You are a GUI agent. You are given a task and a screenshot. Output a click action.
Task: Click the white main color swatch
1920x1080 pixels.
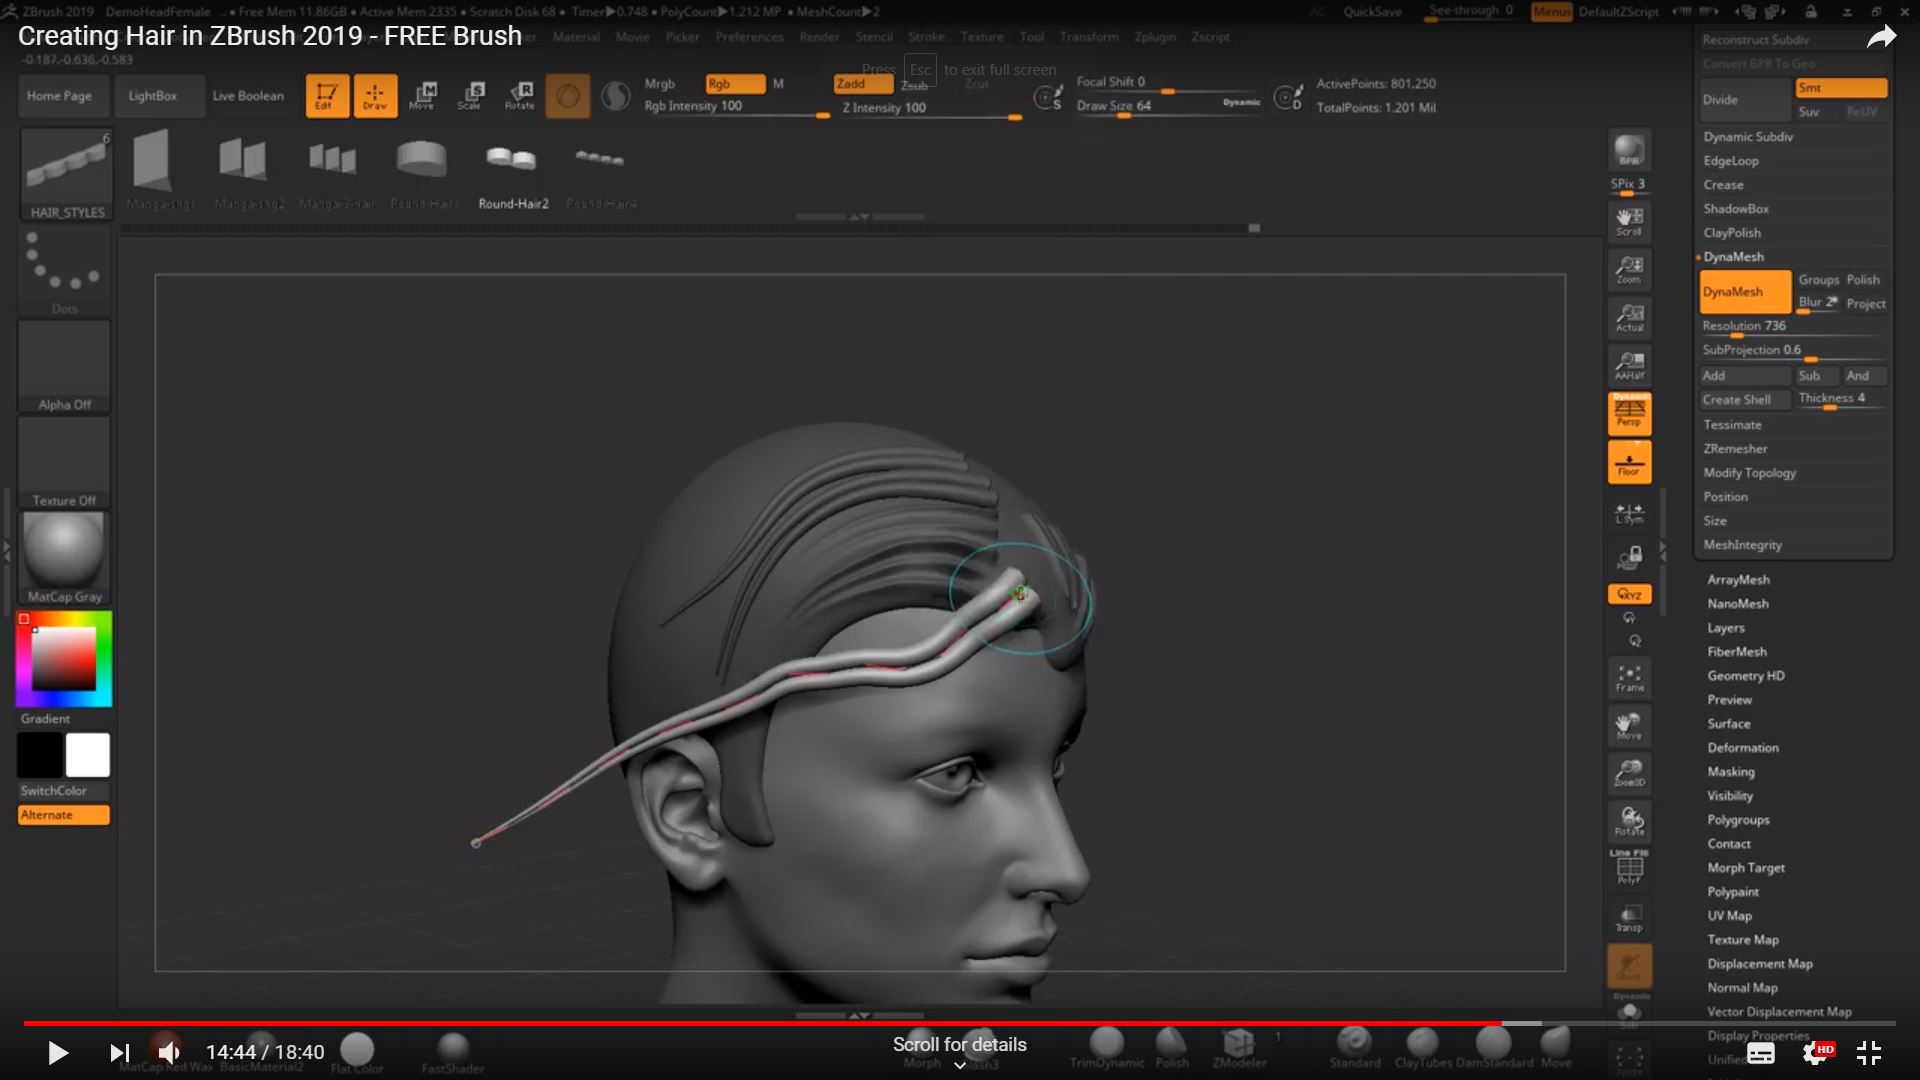[x=88, y=755]
